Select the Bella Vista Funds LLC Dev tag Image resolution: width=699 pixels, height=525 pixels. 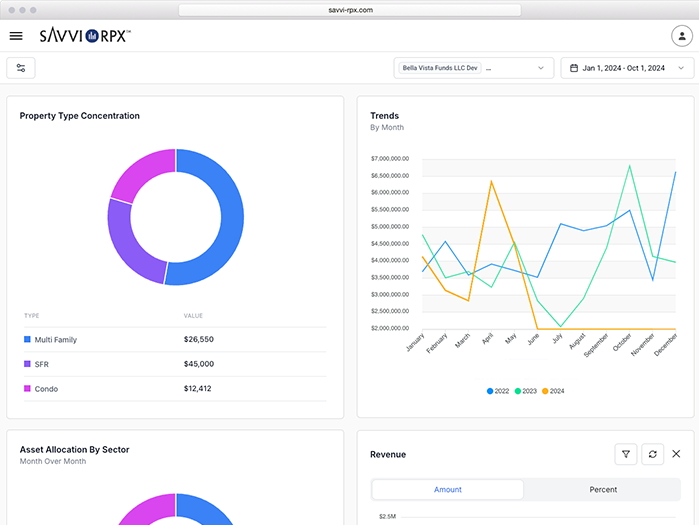[x=440, y=68]
